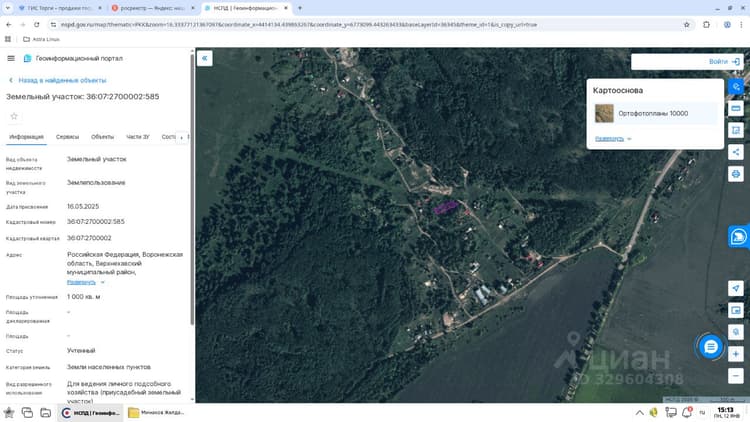Click the cadastral number 36:07:2700002:585 value

[x=96, y=222]
